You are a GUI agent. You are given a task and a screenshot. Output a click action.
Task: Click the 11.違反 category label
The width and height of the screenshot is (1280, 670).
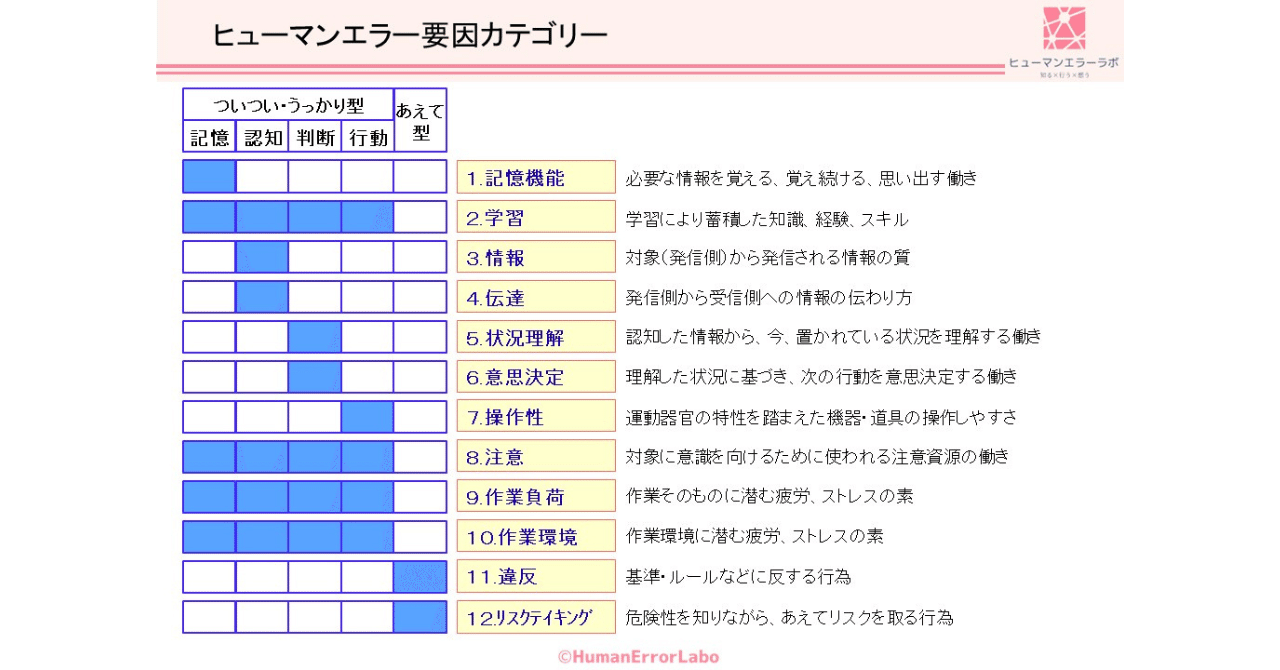point(536,577)
